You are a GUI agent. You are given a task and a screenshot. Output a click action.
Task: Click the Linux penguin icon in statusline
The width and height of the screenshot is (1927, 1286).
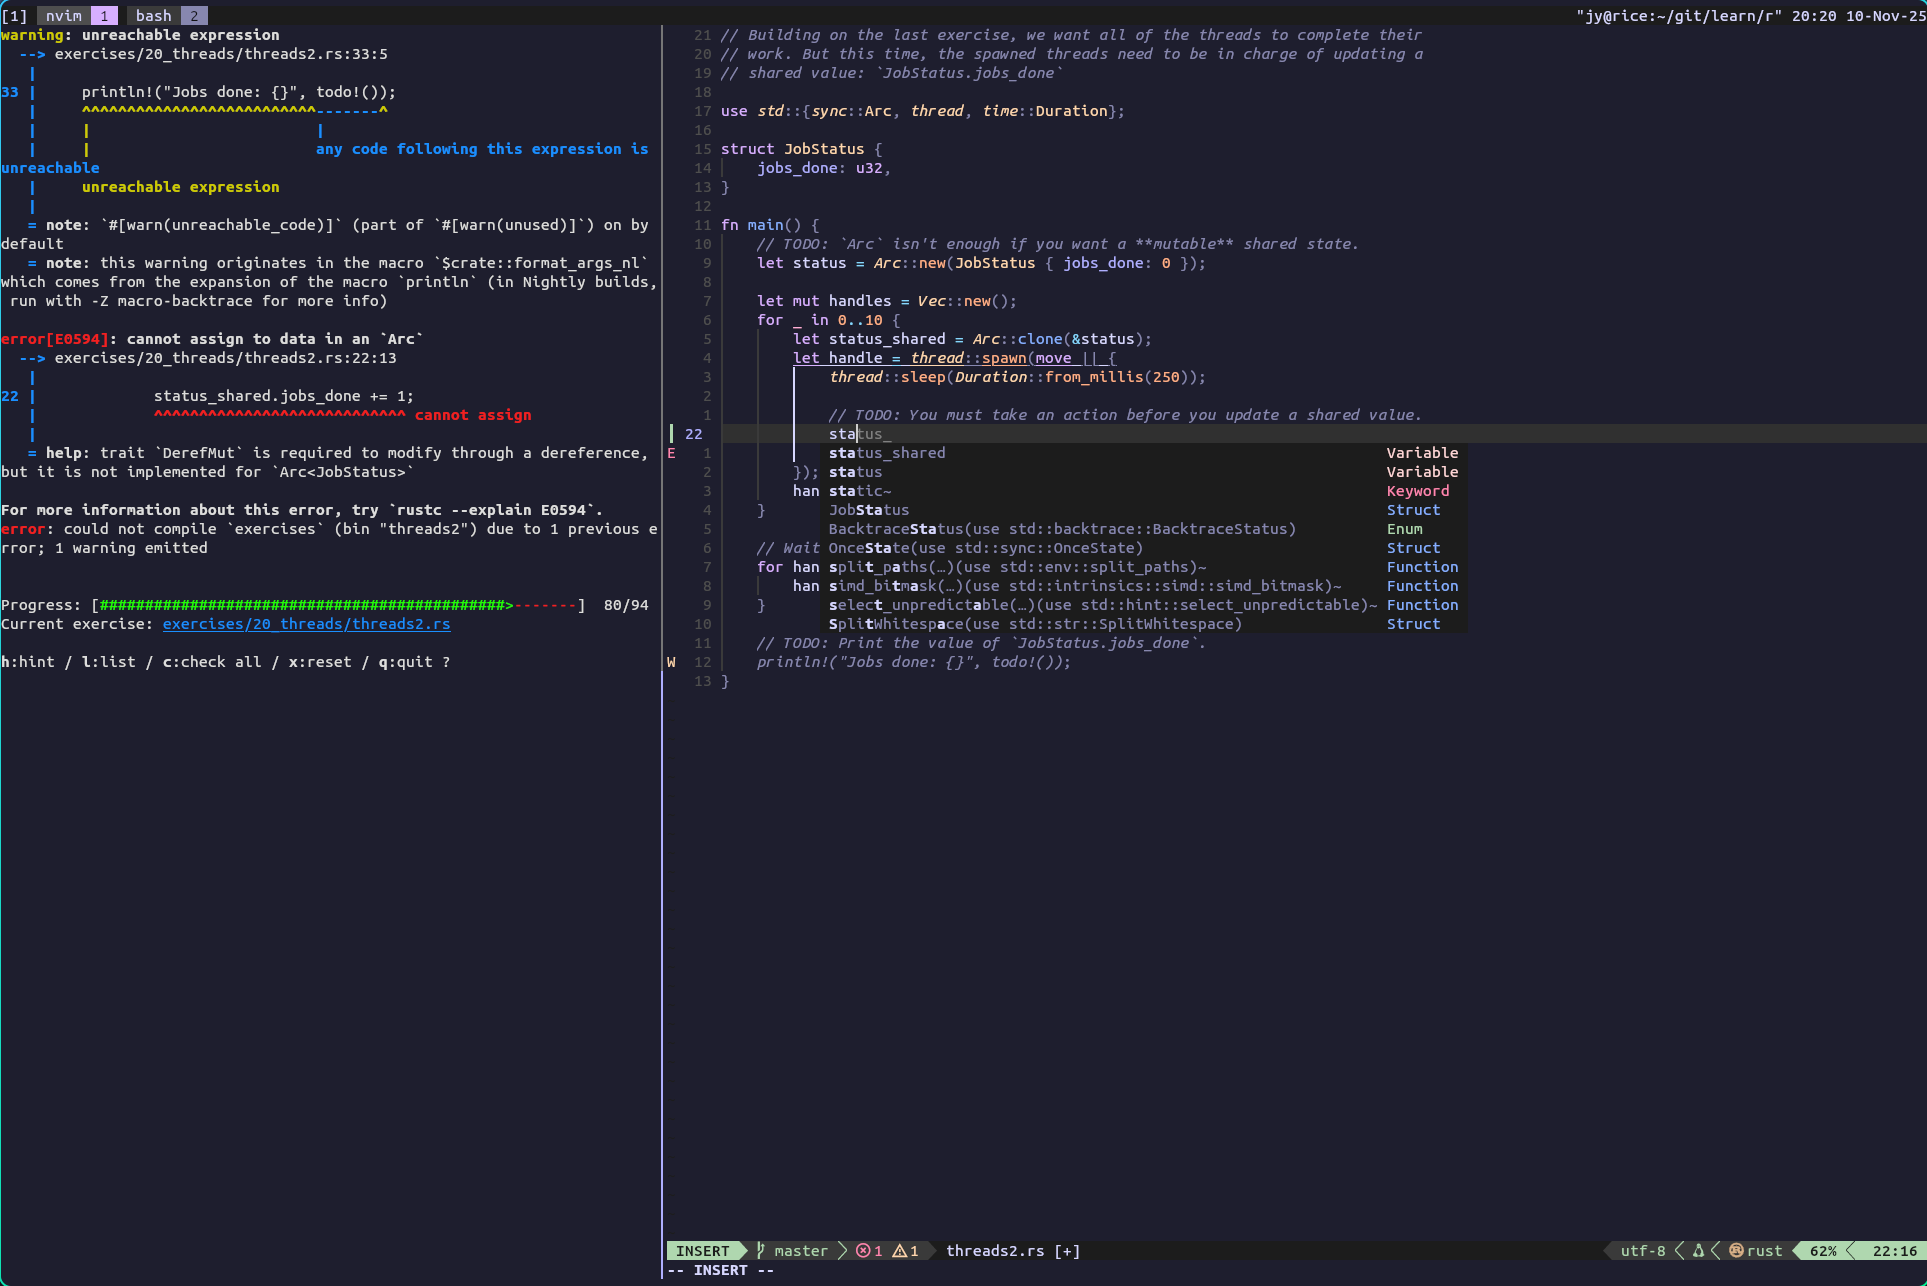pos(1698,1250)
